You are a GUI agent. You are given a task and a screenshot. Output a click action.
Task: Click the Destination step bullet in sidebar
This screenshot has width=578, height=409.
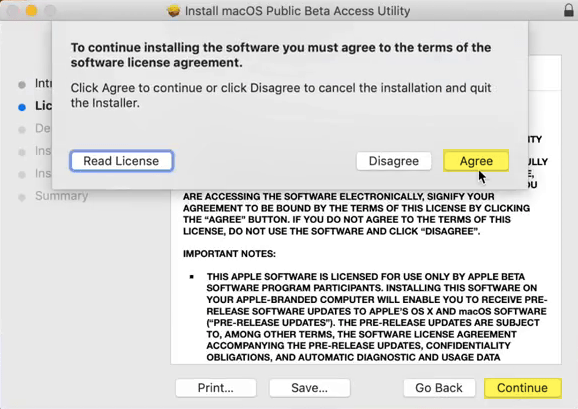click(x=22, y=130)
